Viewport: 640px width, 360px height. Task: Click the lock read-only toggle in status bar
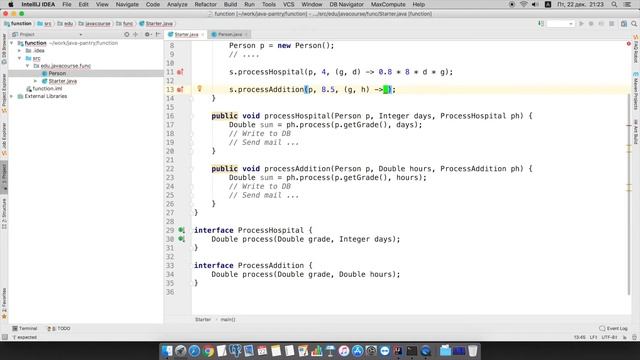point(624,338)
